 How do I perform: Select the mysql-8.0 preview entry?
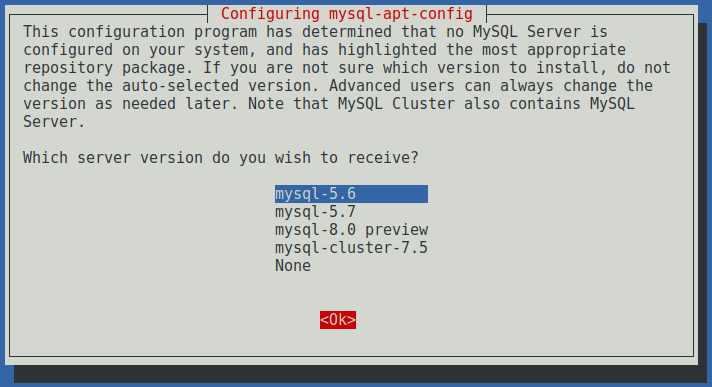point(351,230)
